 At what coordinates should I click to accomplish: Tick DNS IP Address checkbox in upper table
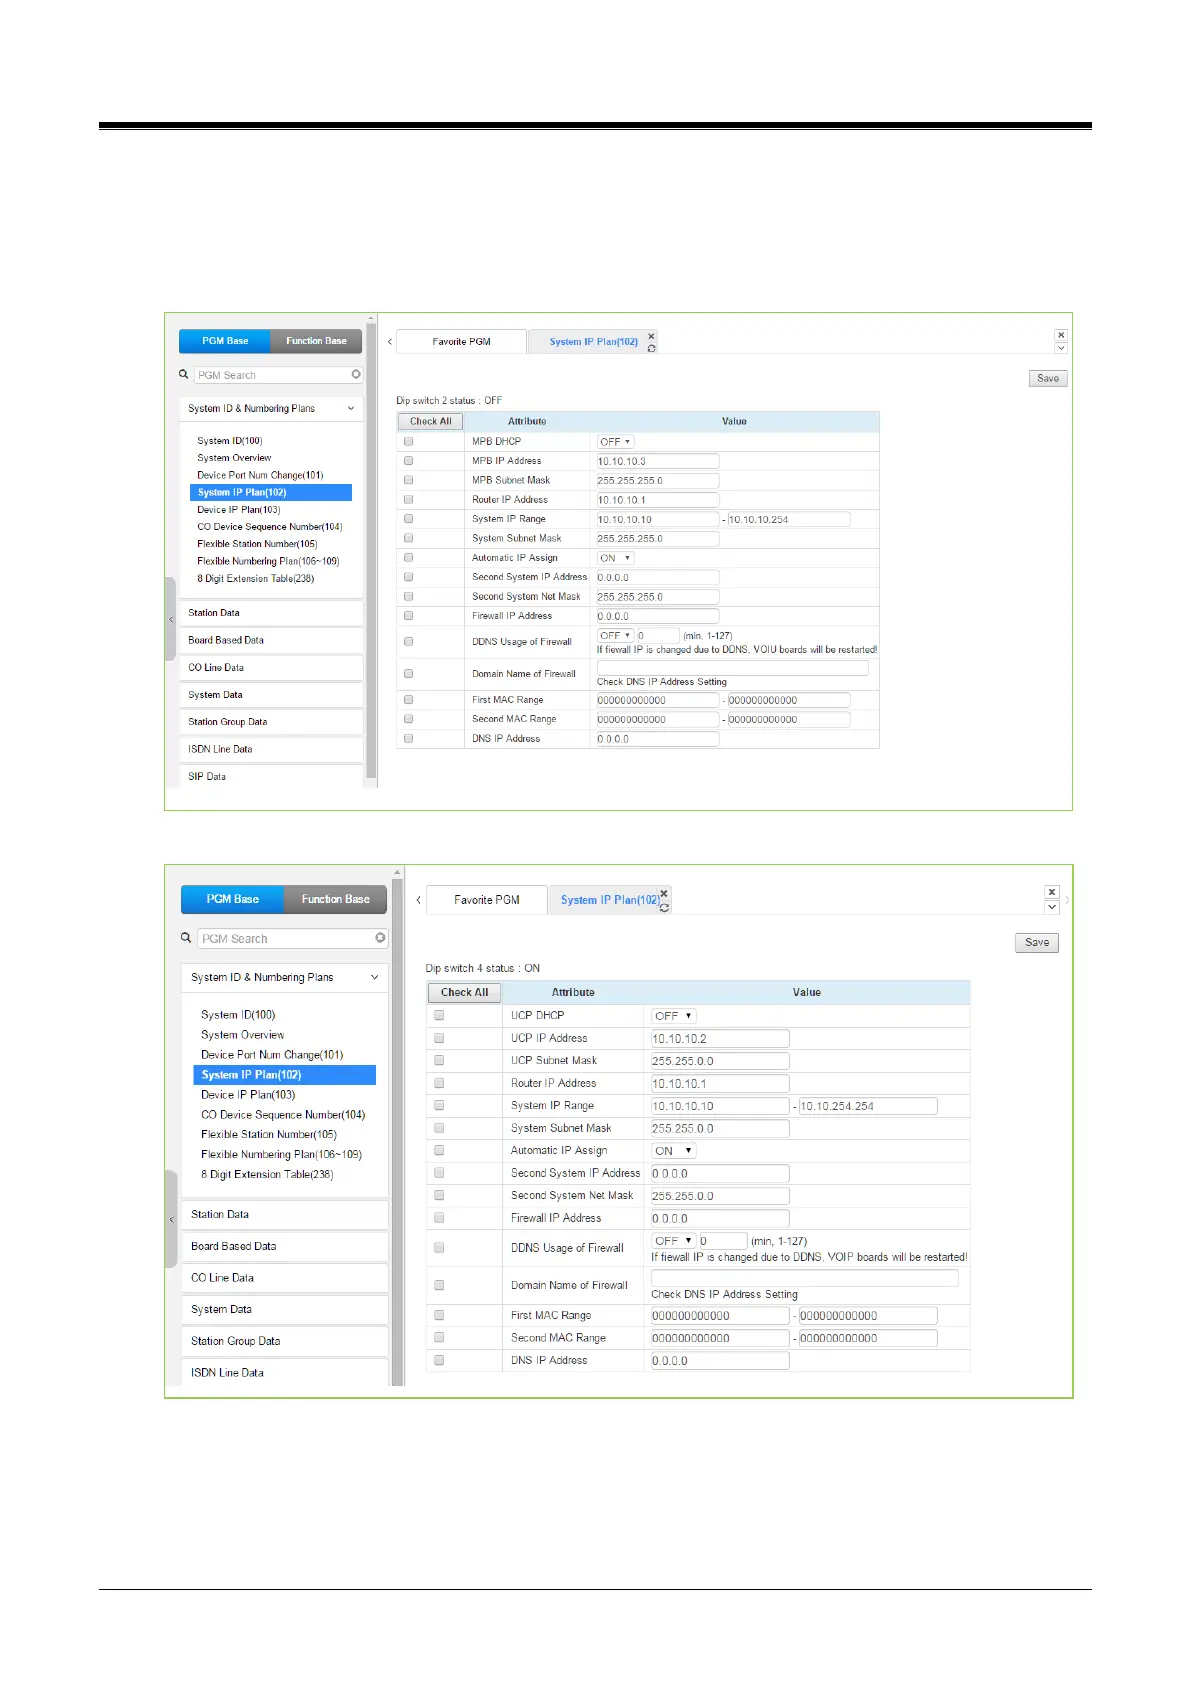click(408, 738)
